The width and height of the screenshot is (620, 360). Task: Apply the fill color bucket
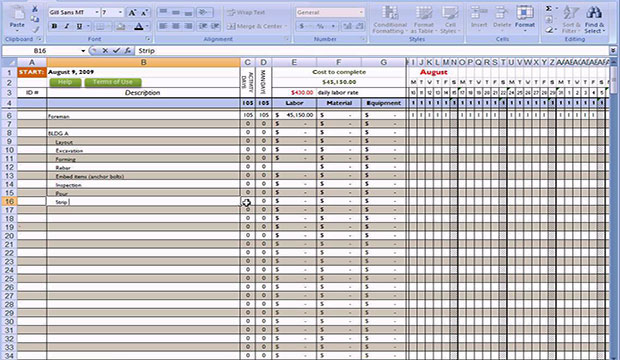point(121,27)
